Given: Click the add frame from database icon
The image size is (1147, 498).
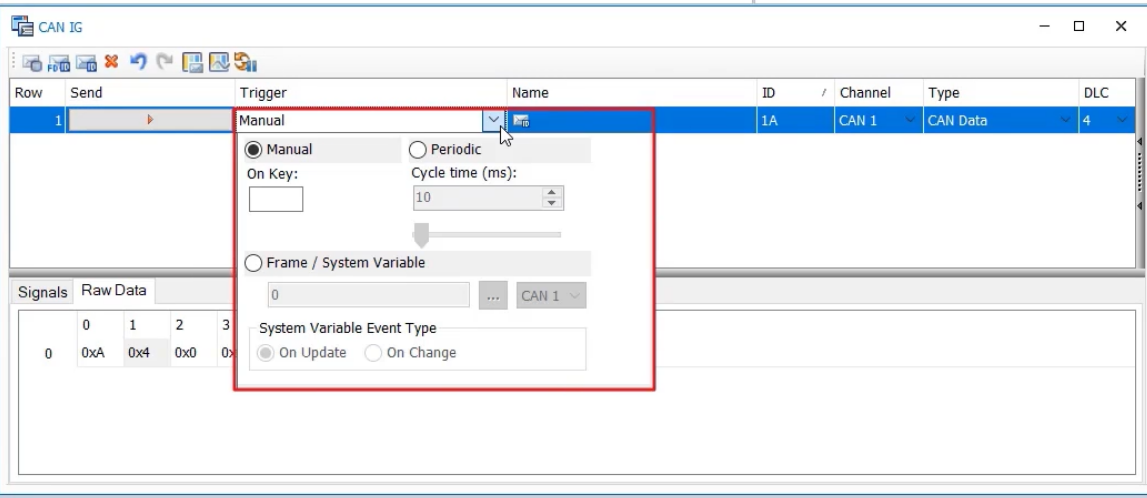Looking at the screenshot, I should pos(31,63).
